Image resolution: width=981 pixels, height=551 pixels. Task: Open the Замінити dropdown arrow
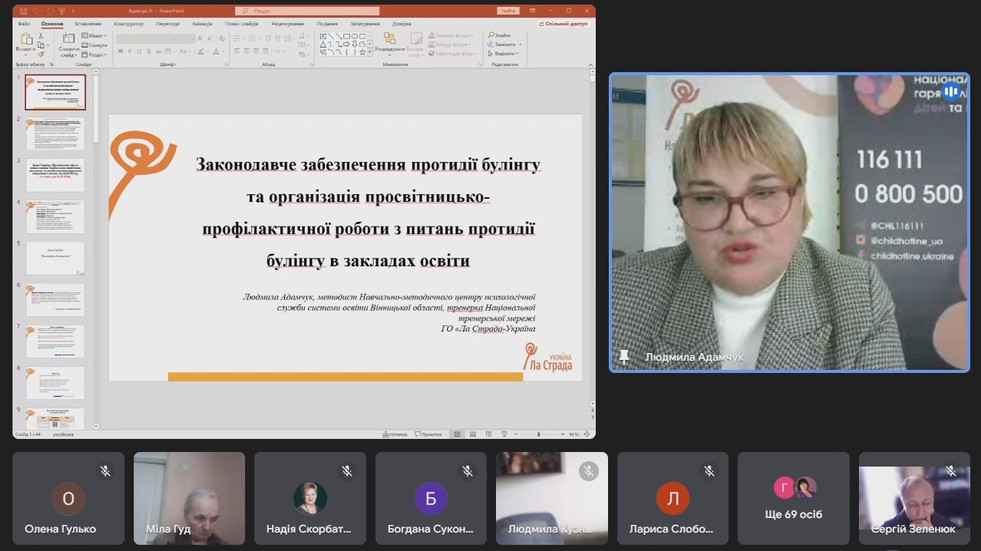(x=521, y=44)
